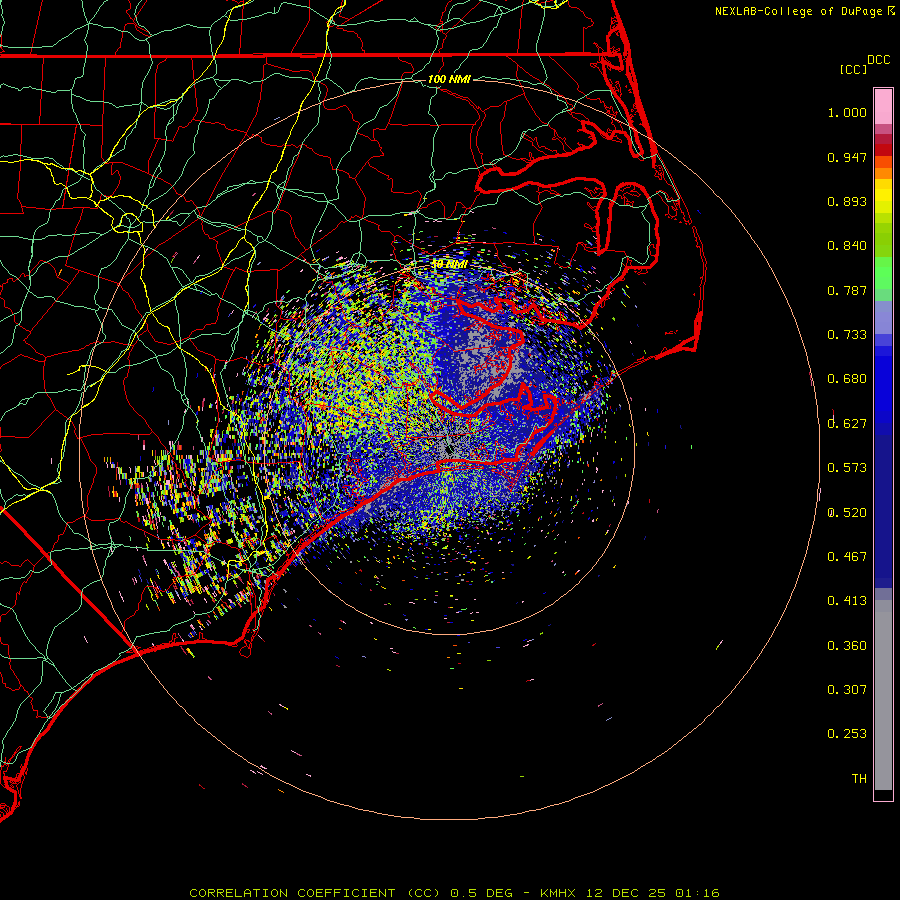This screenshot has height=900, width=900.
Task: Click the 0.840 scale value
Action: (847, 246)
